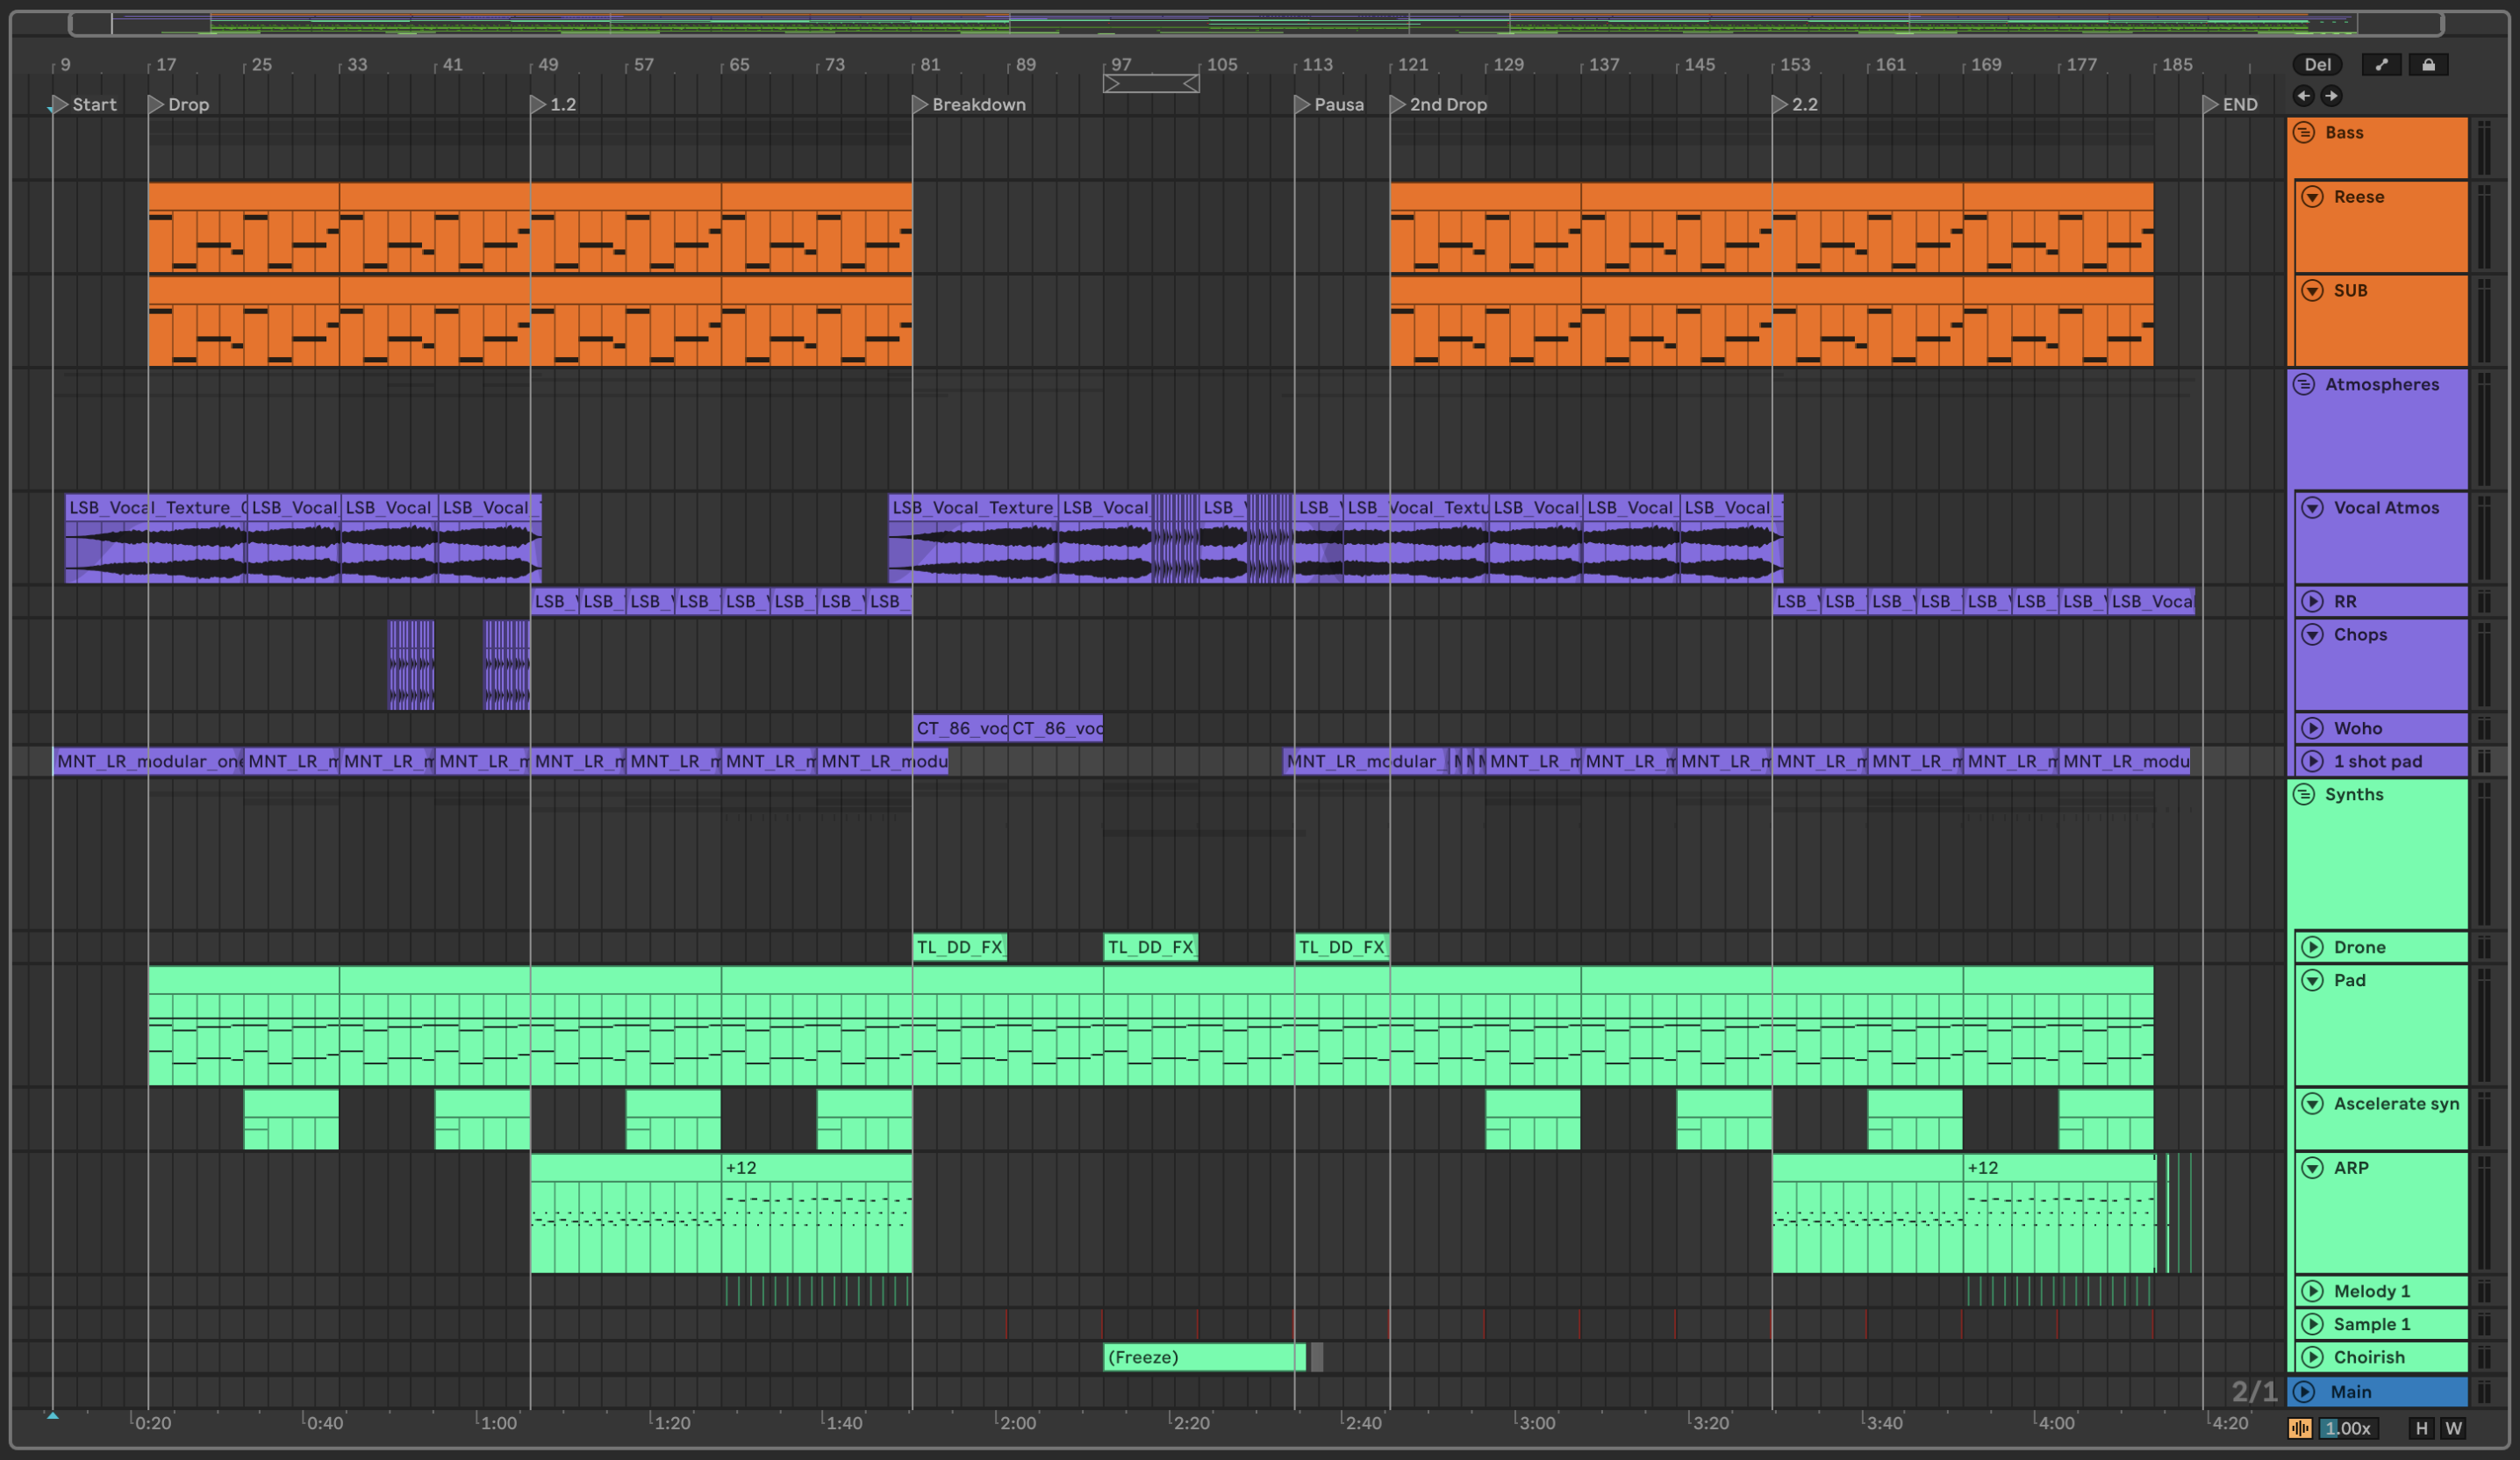This screenshot has width=2520, height=1460.
Task: Click the lock envelopes icon
Action: [x=2428, y=65]
